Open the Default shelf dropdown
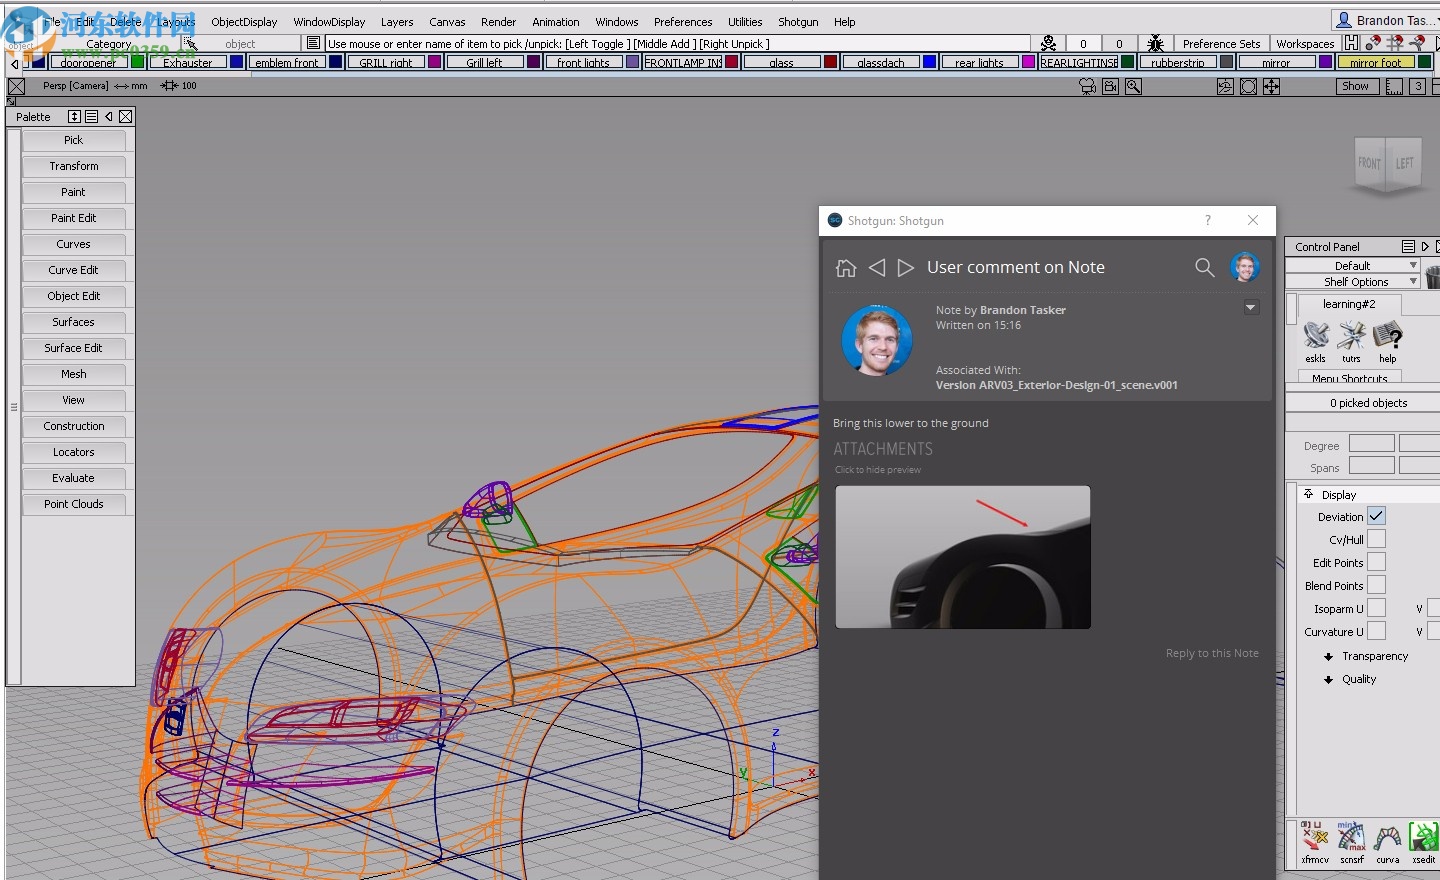The height and width of the screenshot is (880, 1440). tap(1352, 266)
